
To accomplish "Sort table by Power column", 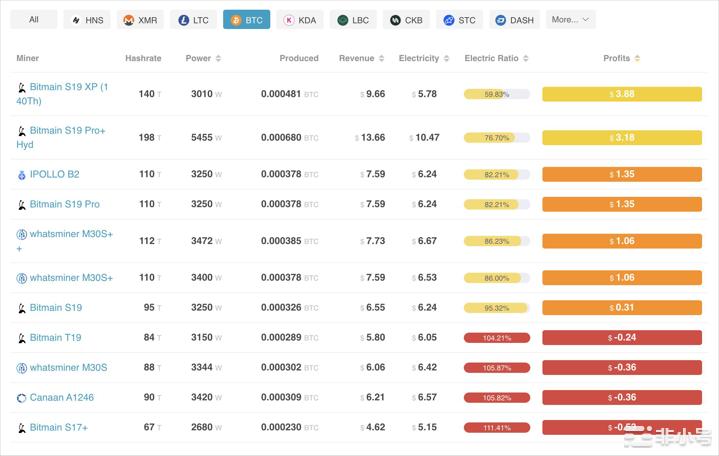I will (x=198, y=58).
